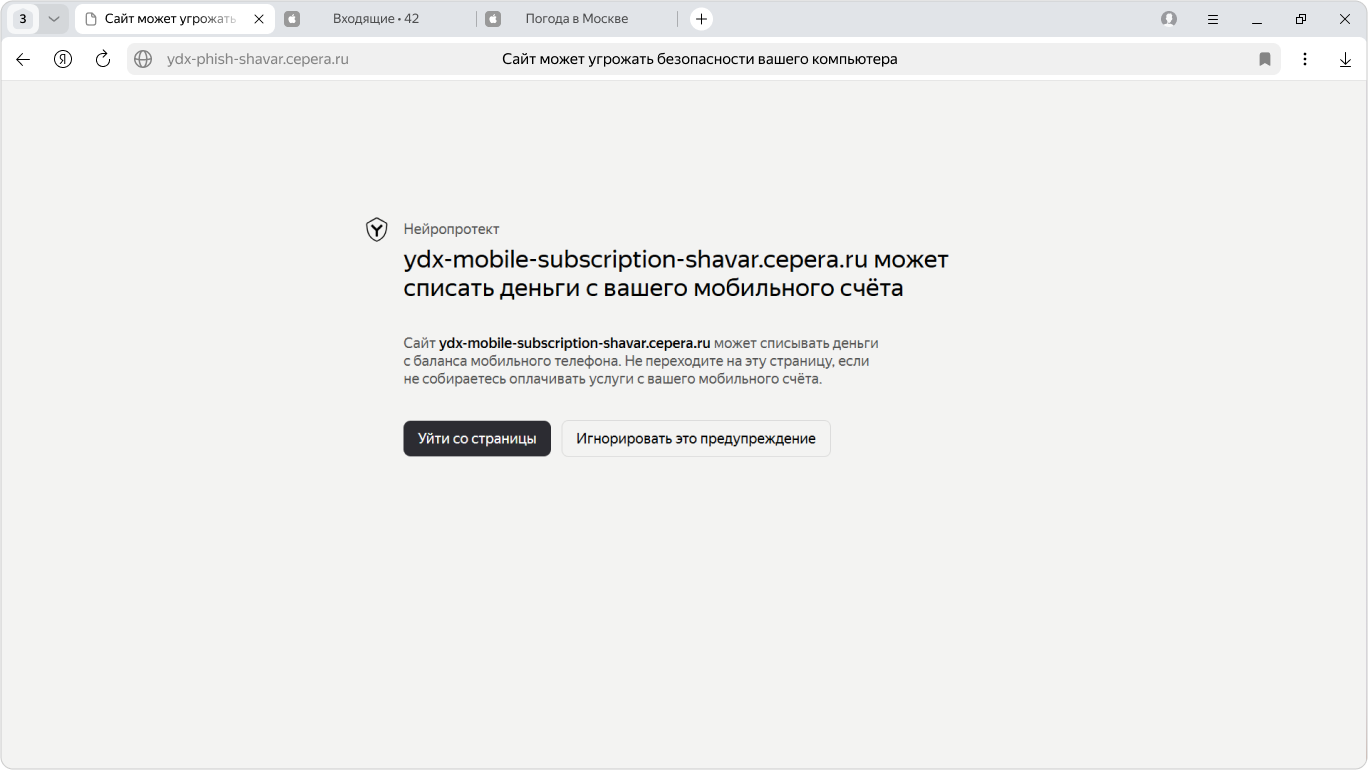Go back using the back arrow
The height and width of the screenshot is (770, 1368).
point(23,59)
